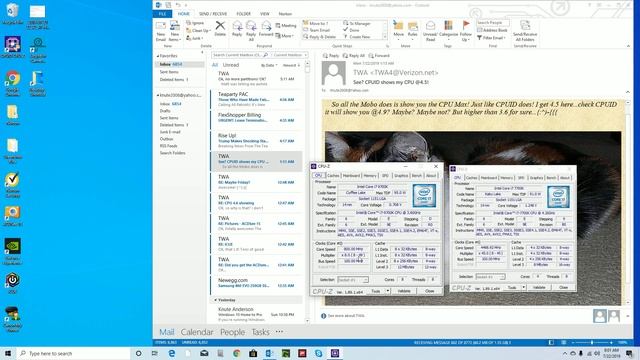Open the FILE tab
Image resolution: width=640 pixels, height=360 pixels.
(x=162, y=14)
